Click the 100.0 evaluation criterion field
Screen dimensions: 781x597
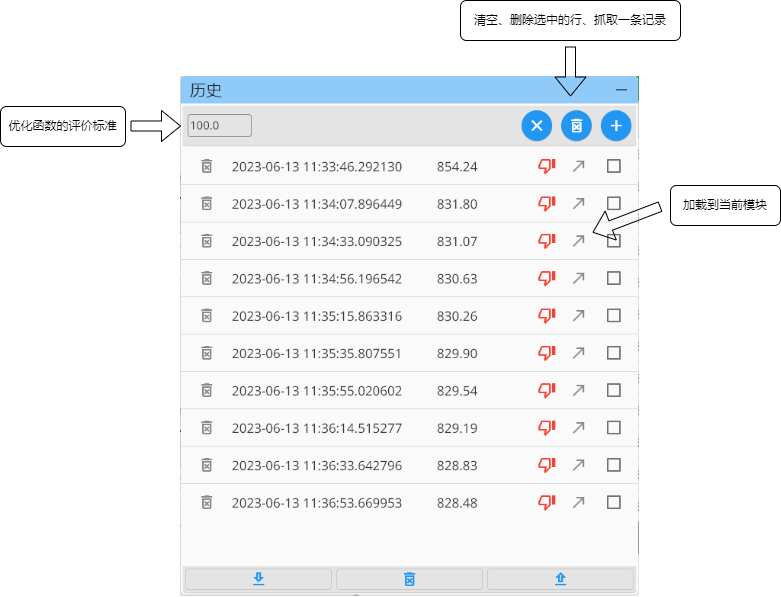[x=219, y=126]
